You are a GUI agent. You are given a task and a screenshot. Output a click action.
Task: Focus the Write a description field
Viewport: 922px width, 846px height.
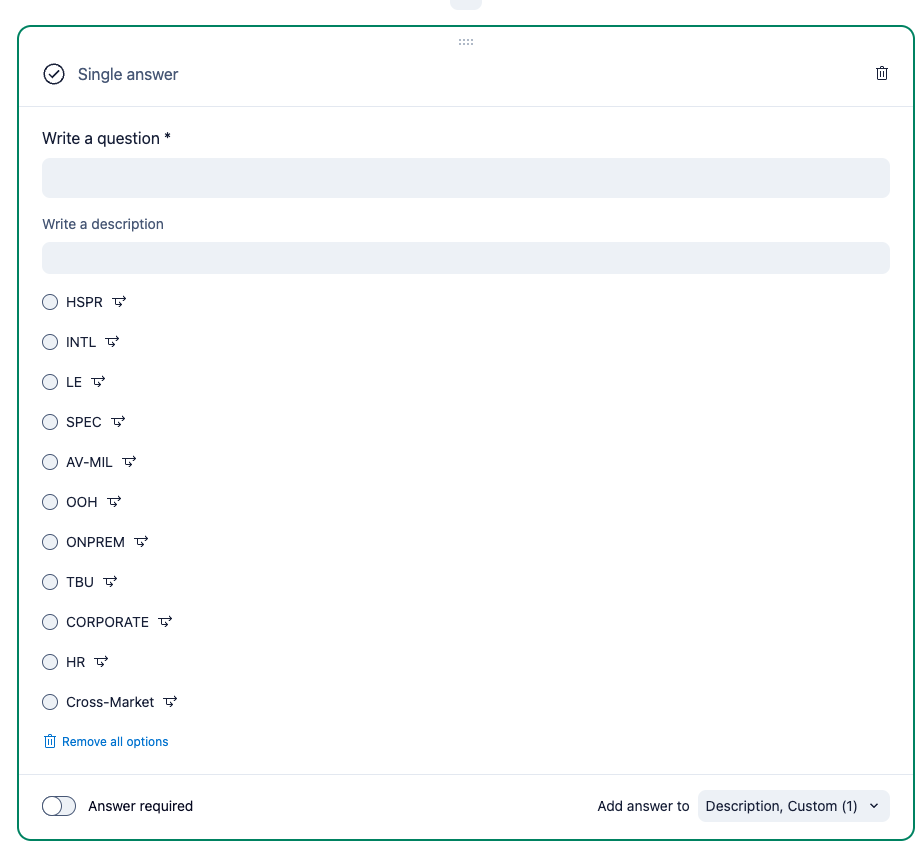click(466, 258)
